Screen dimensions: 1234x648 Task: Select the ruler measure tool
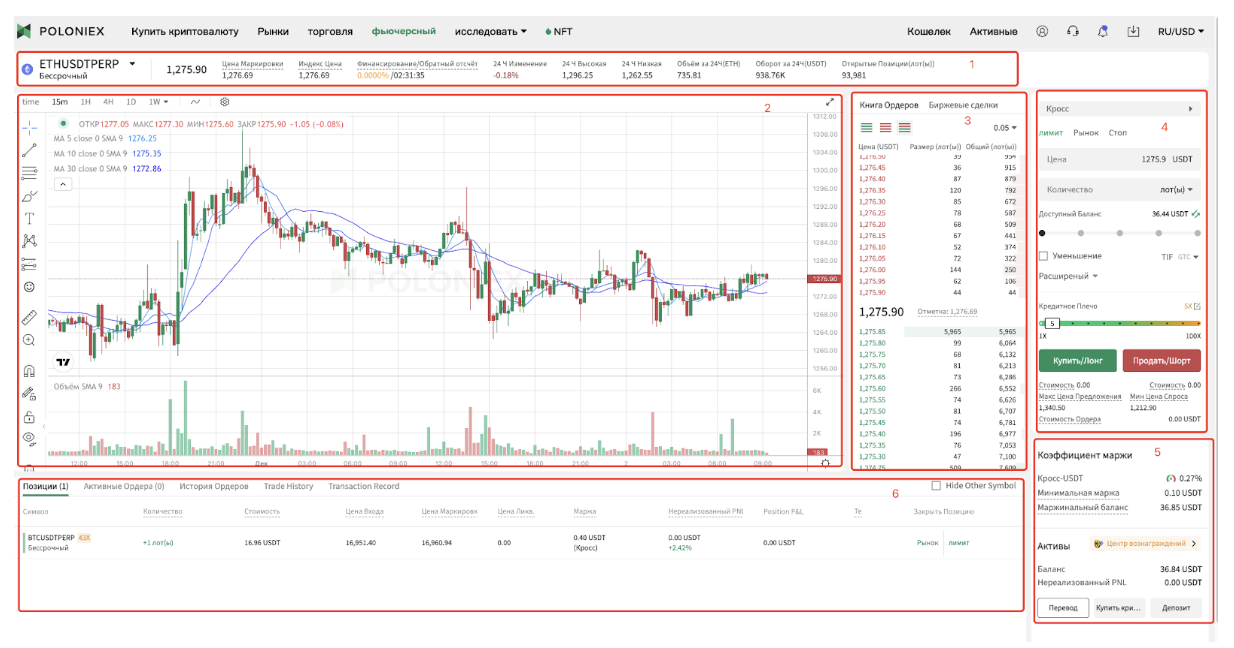click(30, 317)
